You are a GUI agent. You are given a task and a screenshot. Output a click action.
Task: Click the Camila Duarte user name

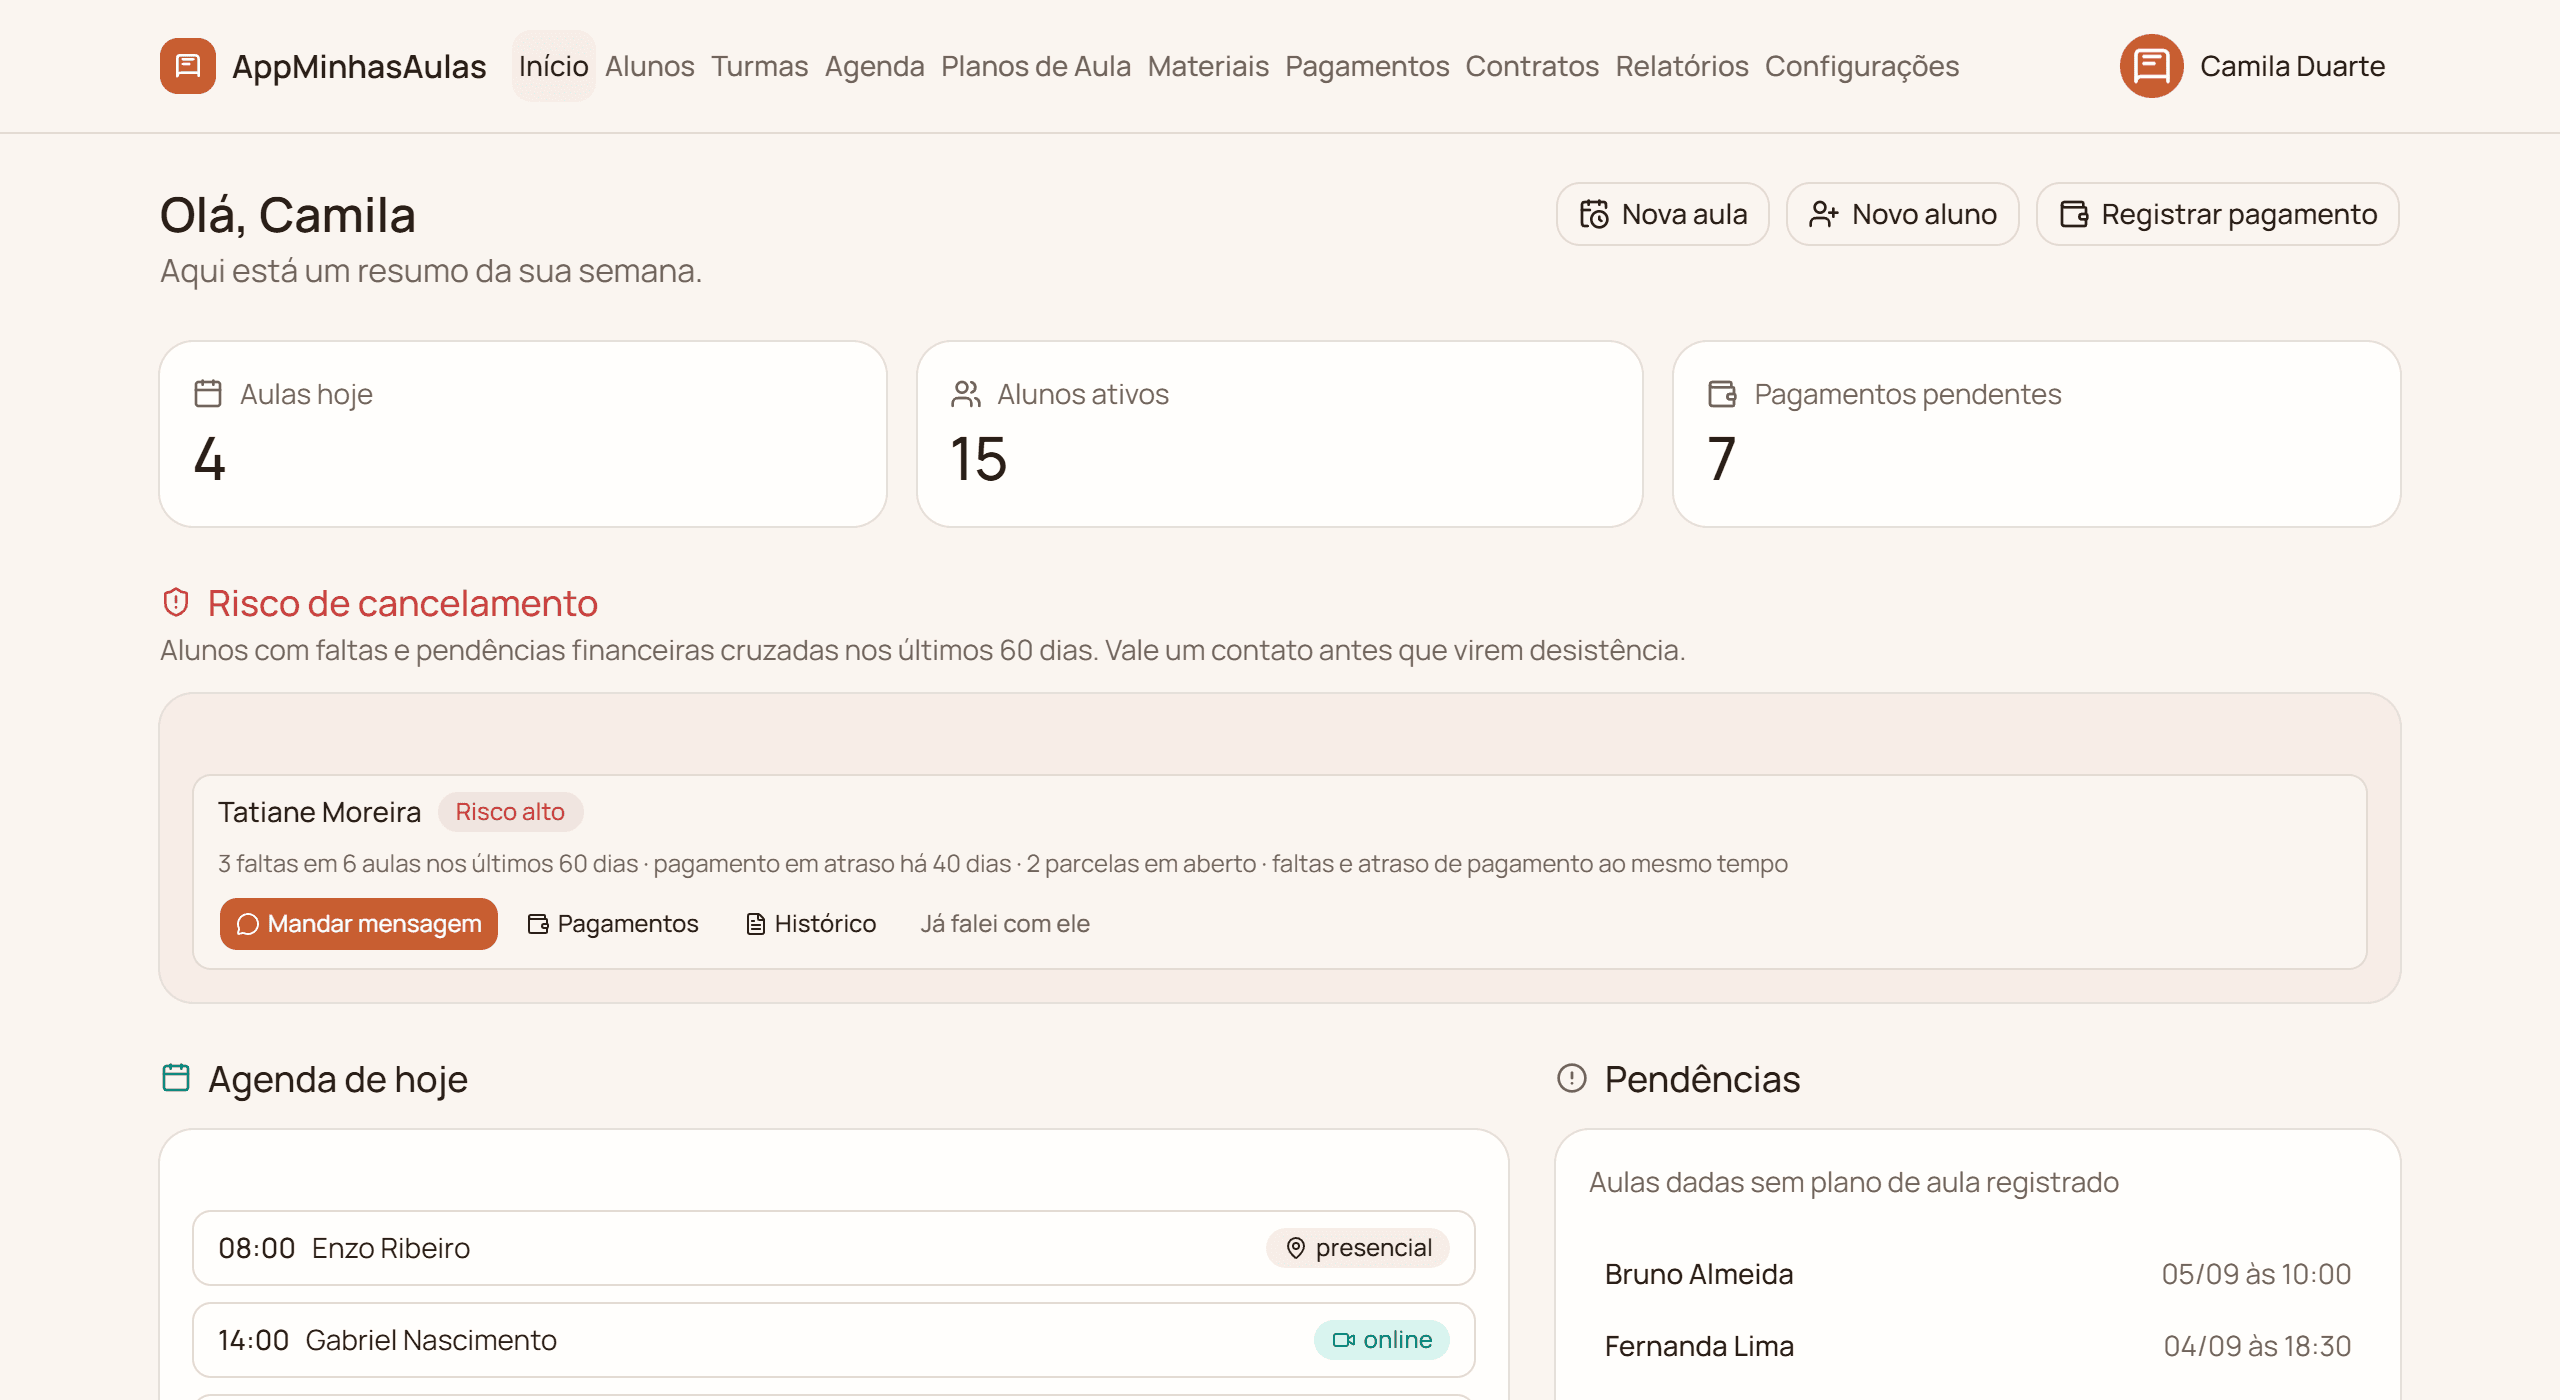[x=2292, y=66]
